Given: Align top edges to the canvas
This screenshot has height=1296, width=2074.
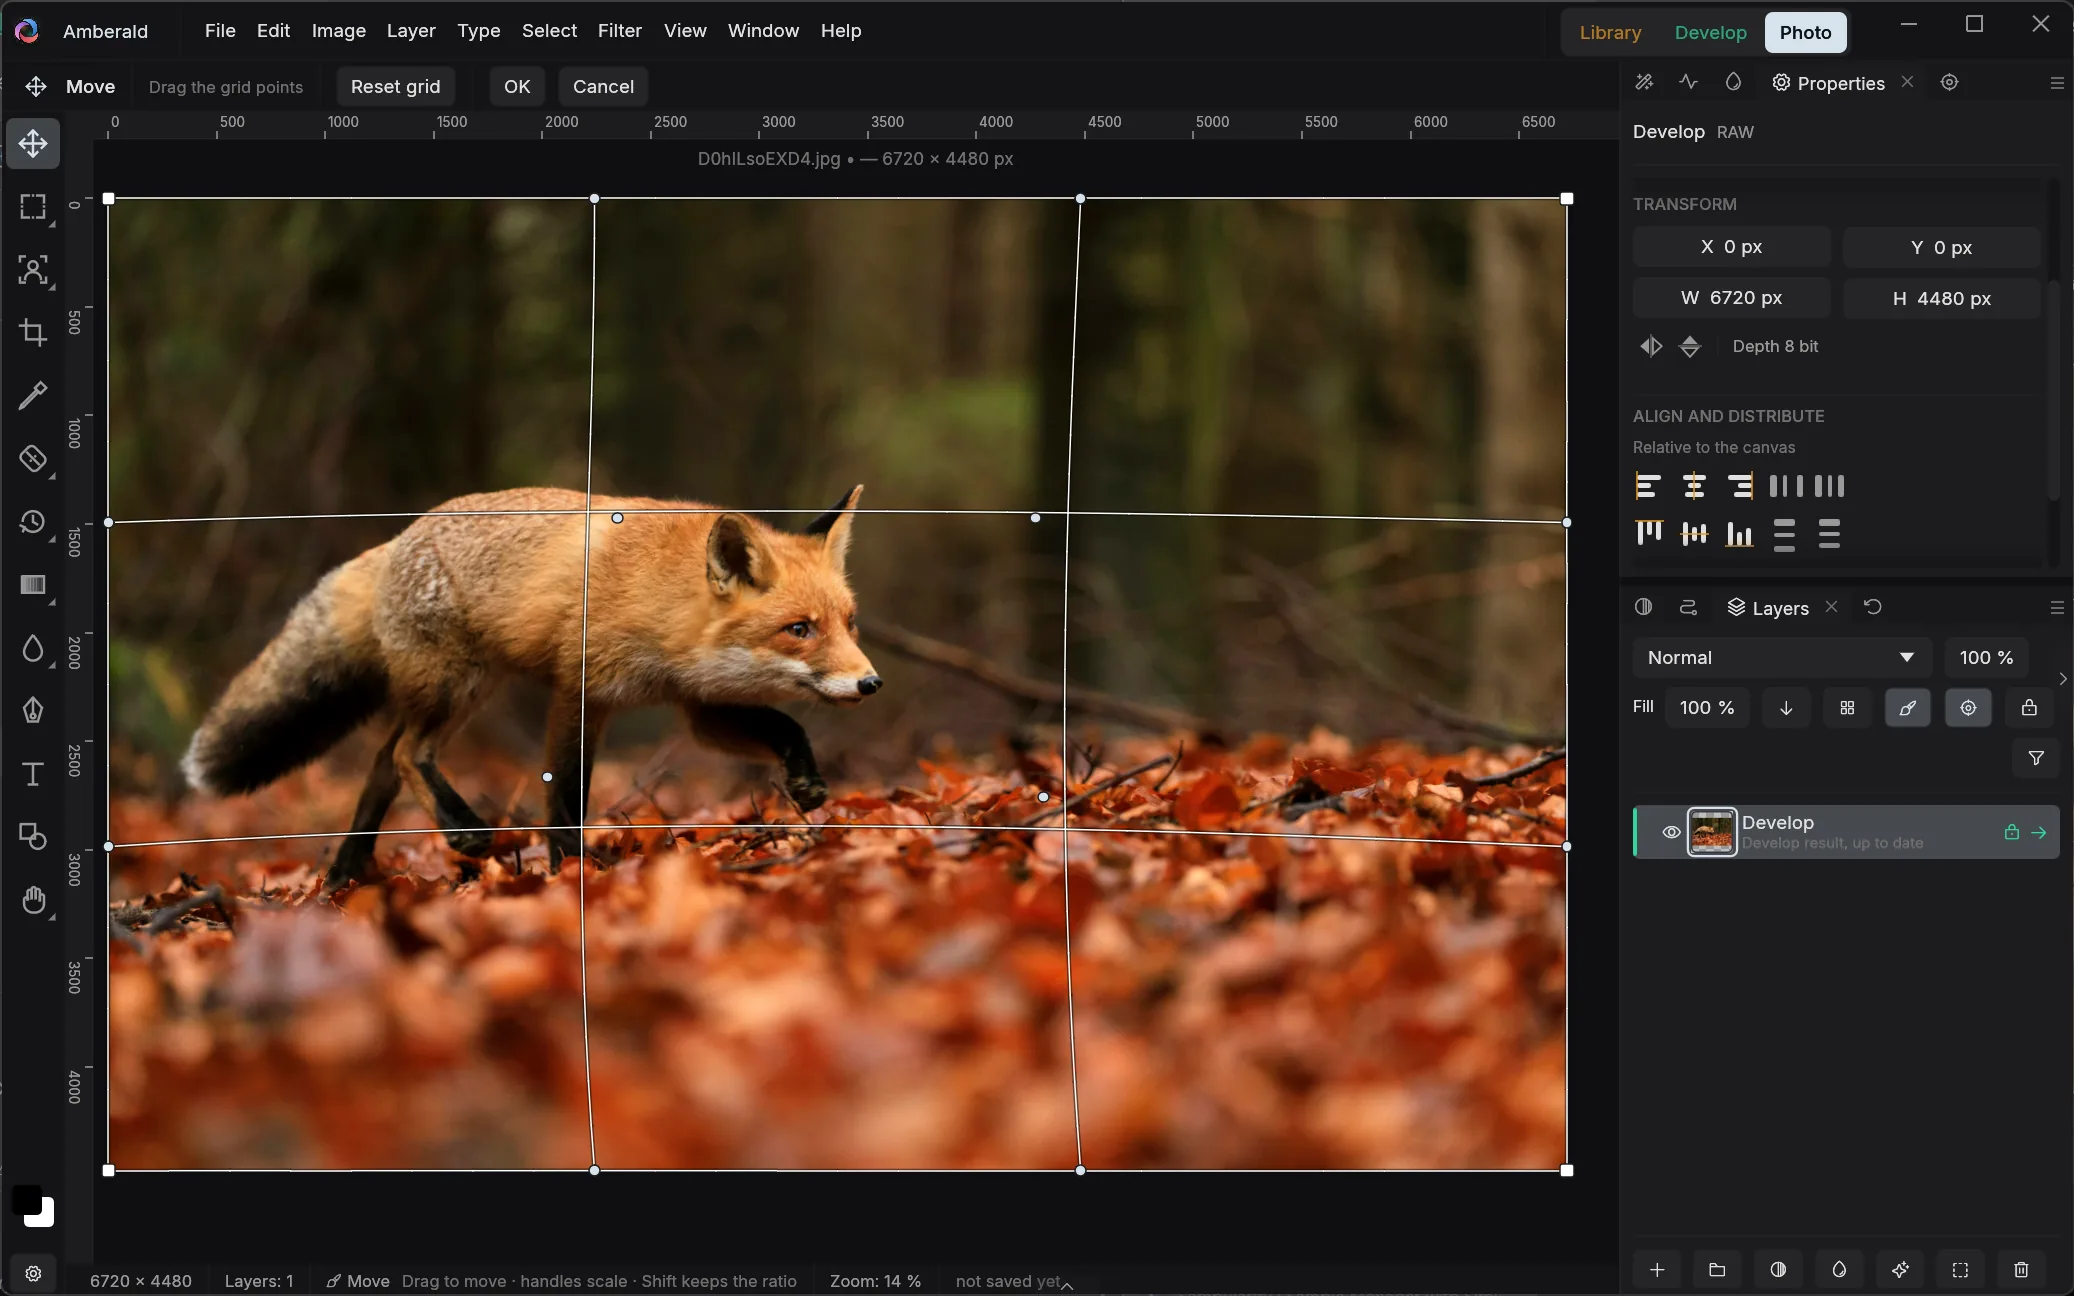Looking at the screenshot, I should pyautogui.click(x=1648, y=533).
